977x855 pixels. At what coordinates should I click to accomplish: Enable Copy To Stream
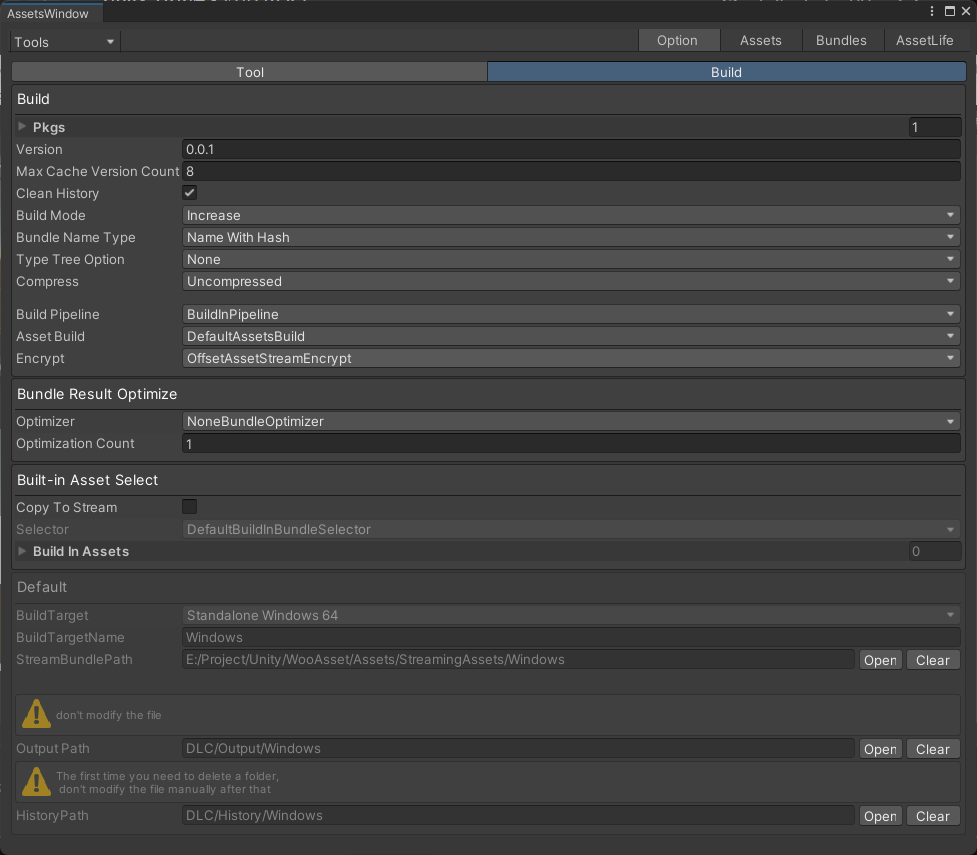tap(189, 507)
